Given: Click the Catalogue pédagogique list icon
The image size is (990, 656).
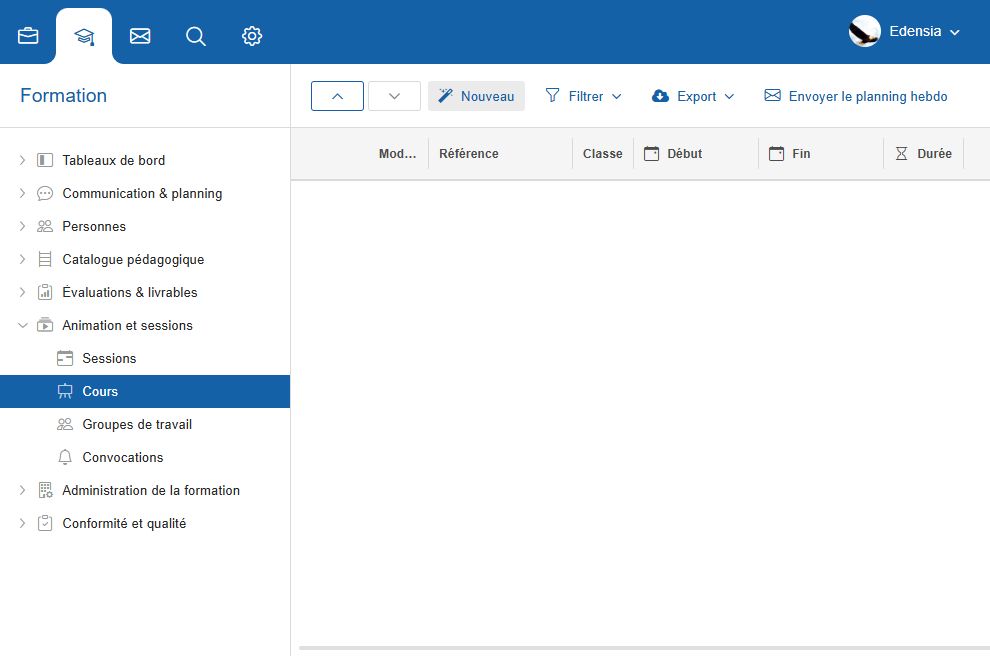Looking at the screenshot, I should coord(45,259).
